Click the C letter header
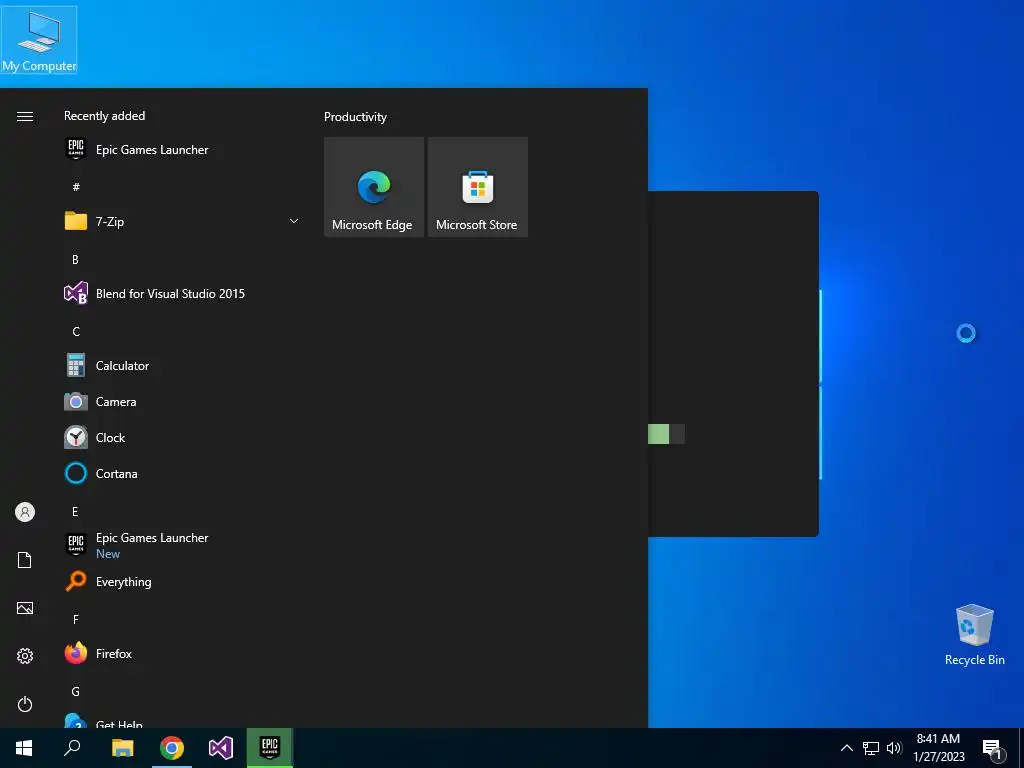Viewport: 1024px width, 768px height. coord(76,332)
